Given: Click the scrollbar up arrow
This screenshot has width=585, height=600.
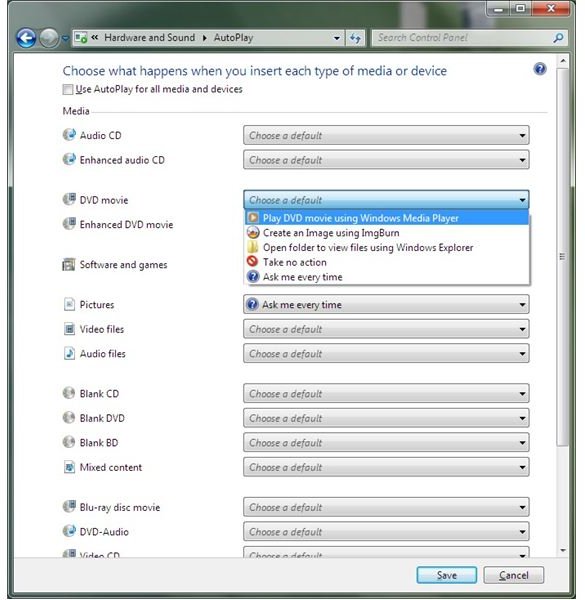Looking at the screenshot, I should point(562,61).
